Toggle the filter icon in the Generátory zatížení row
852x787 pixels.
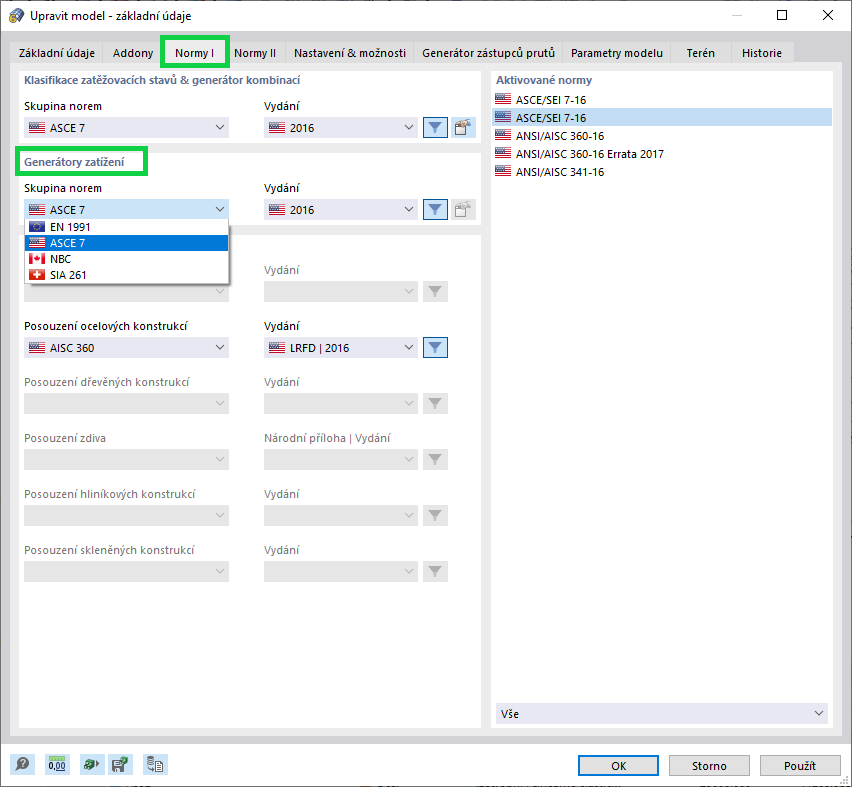(x=435, y=210)
